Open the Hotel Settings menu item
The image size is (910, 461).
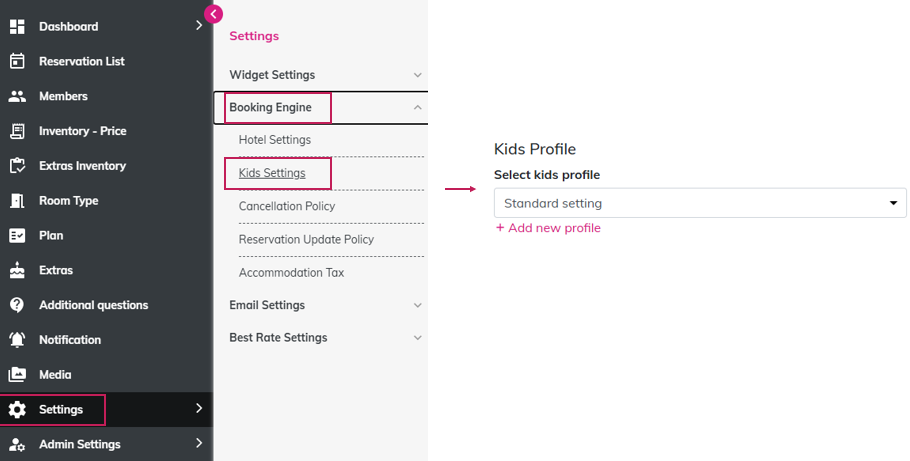(275, 140)
